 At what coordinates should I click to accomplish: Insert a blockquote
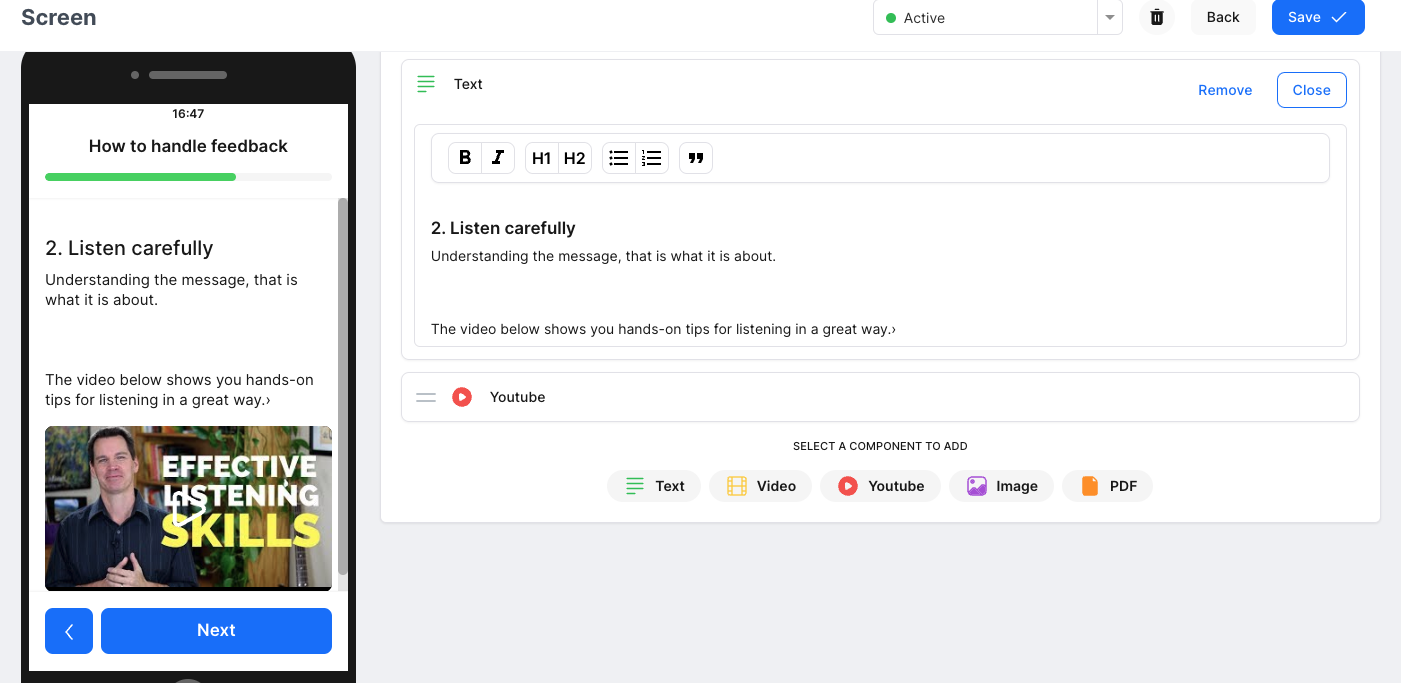point(696,157)
